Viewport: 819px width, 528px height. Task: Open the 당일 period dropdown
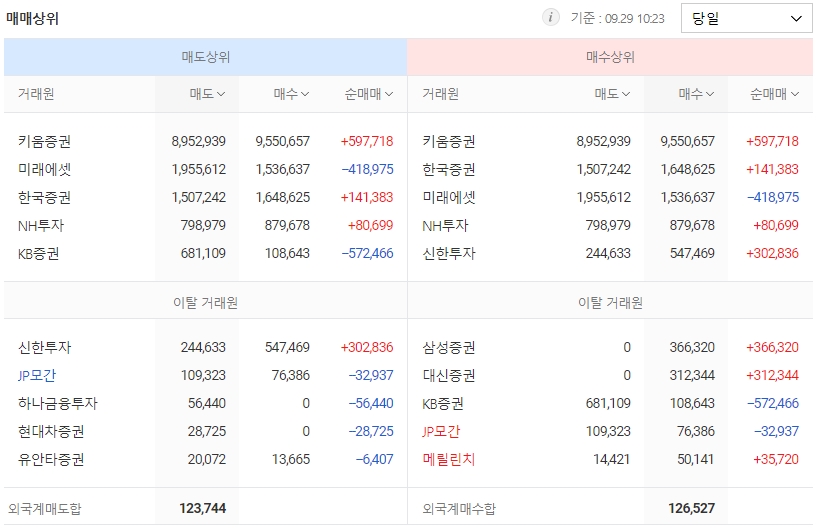click(x=746, y=18)
